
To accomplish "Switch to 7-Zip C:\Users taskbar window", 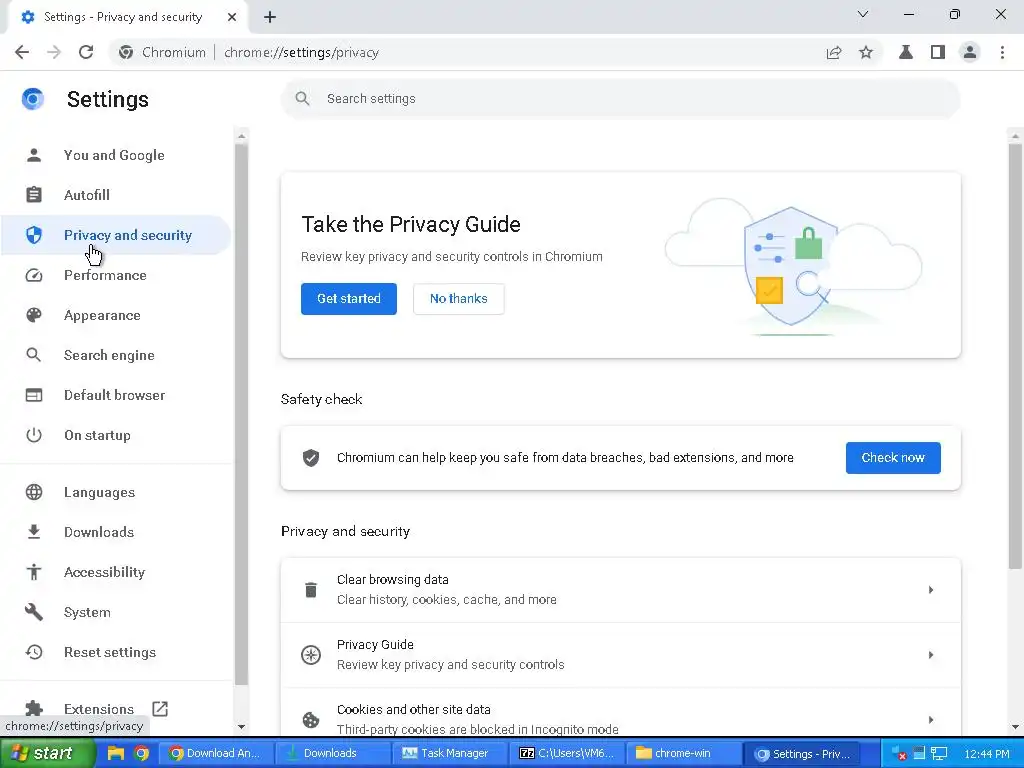I will (x=566, y=753).
